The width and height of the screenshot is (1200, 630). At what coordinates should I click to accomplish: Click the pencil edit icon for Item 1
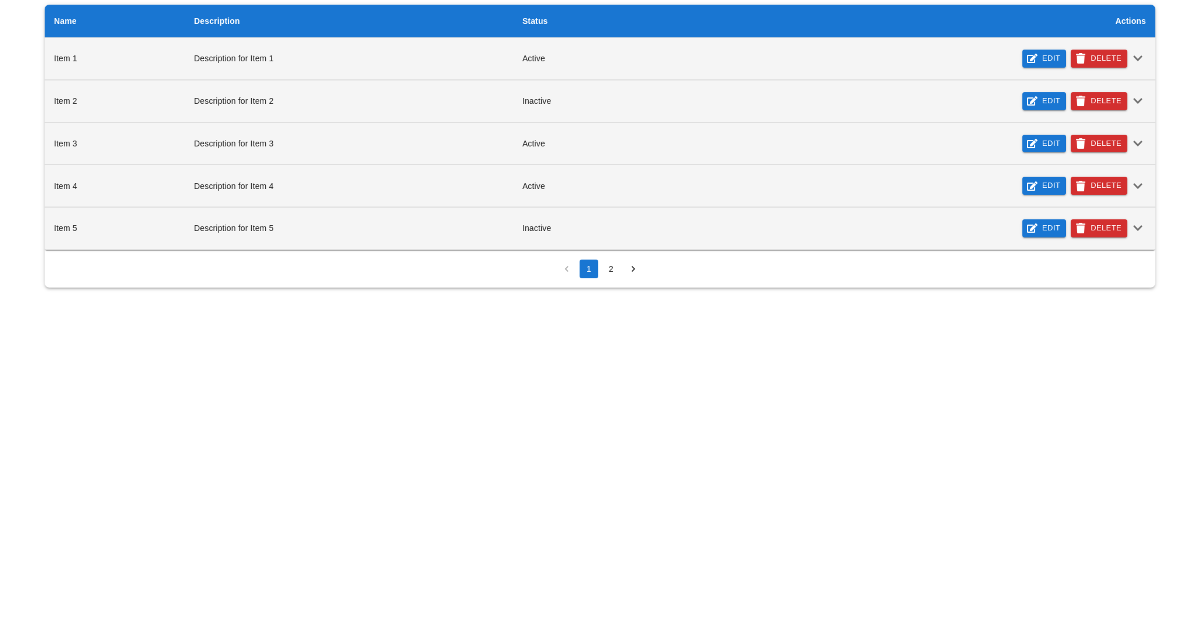(x=1033, y=58)
